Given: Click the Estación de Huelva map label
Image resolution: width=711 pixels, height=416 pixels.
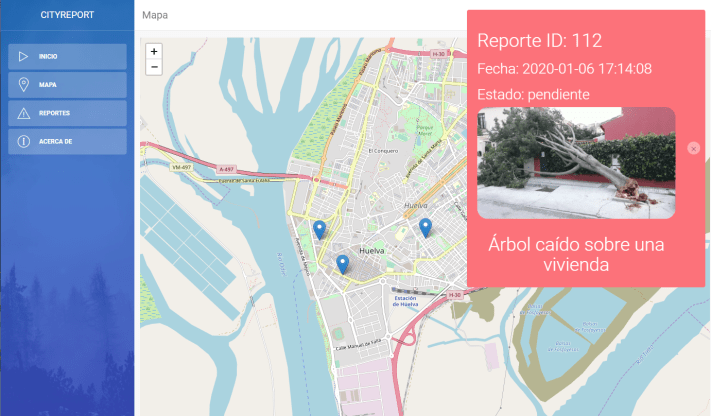Looking at the screenshot, I should 405,301.
